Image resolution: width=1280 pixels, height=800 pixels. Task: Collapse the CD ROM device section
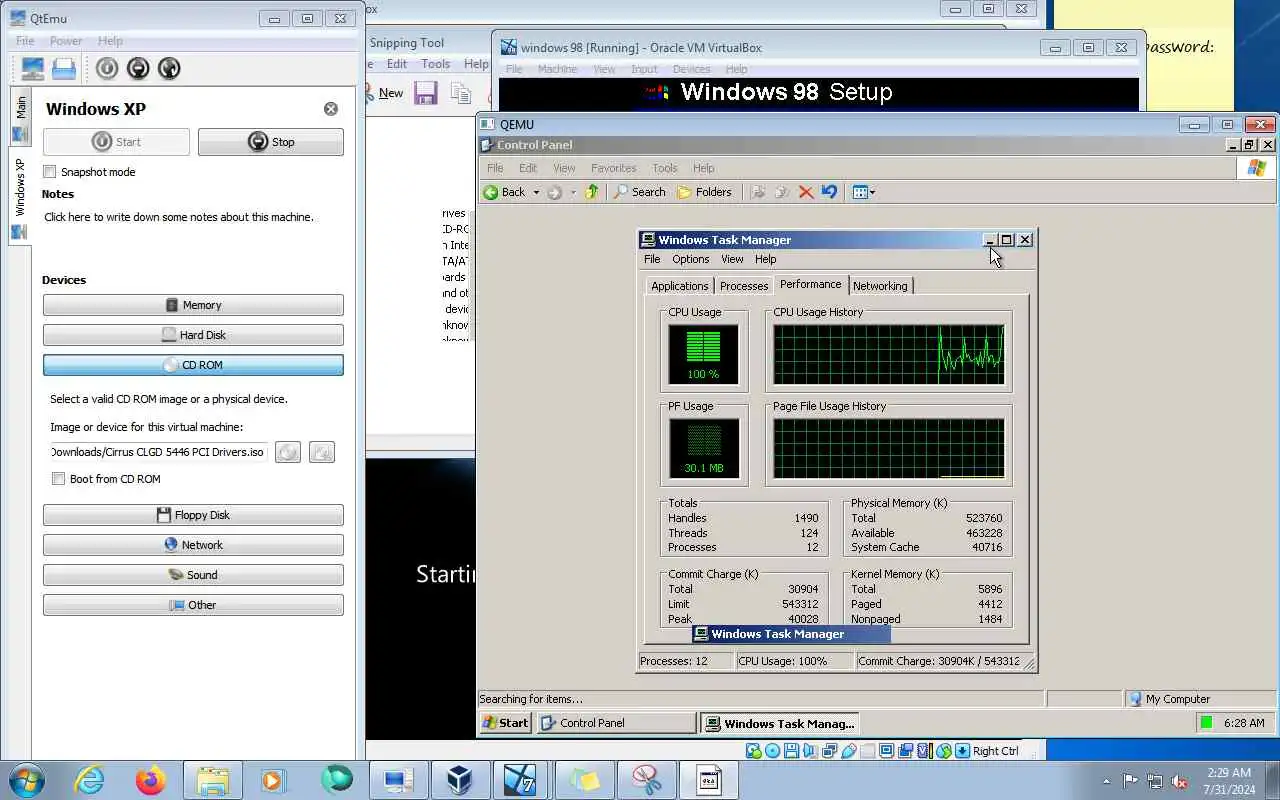tap(193, 365)
